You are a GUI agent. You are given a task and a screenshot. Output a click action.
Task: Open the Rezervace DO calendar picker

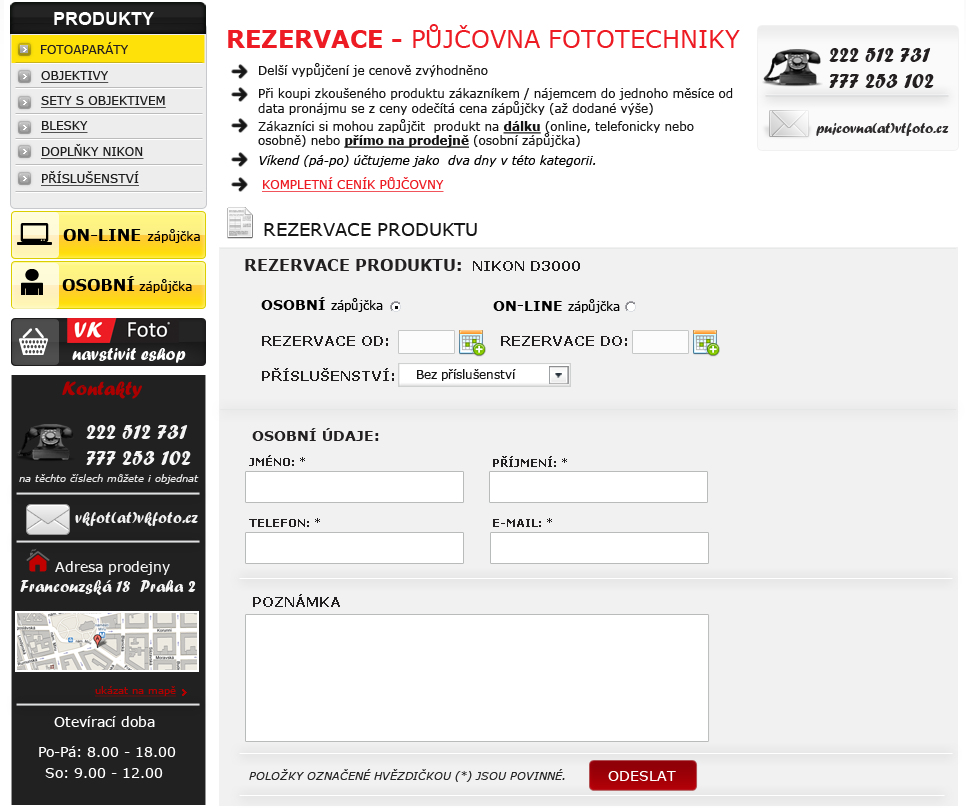[x=706, y=343]
